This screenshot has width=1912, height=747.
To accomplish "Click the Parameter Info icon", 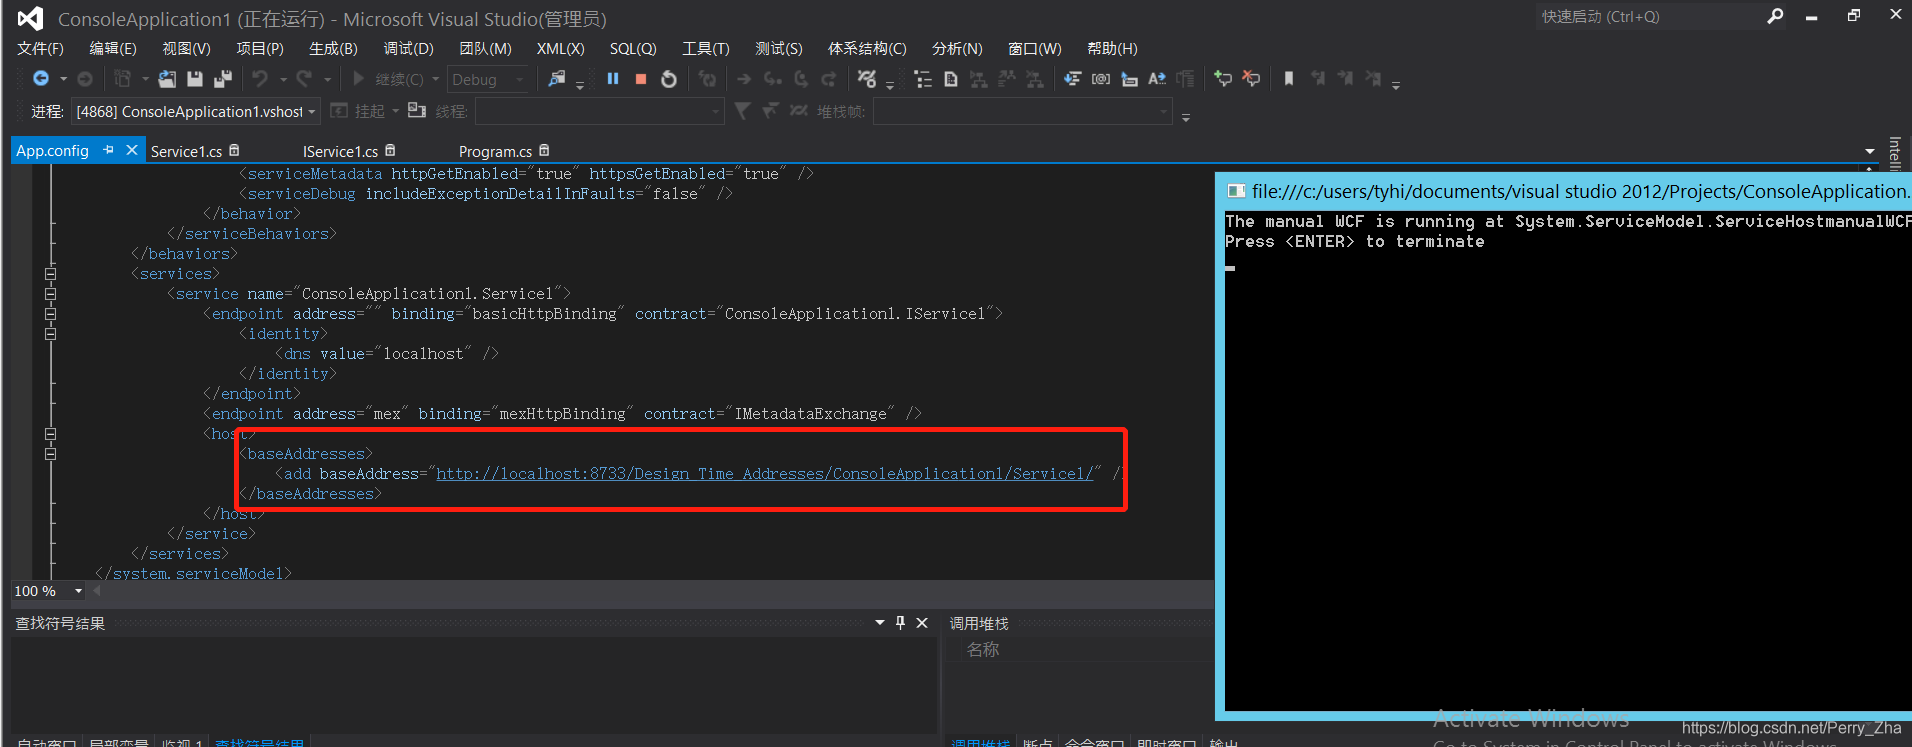I will (1129, 79).
